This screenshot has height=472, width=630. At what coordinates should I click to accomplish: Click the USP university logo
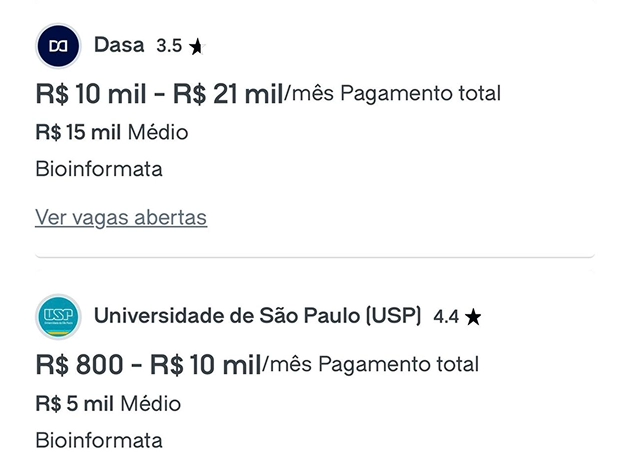pos(58,317)
